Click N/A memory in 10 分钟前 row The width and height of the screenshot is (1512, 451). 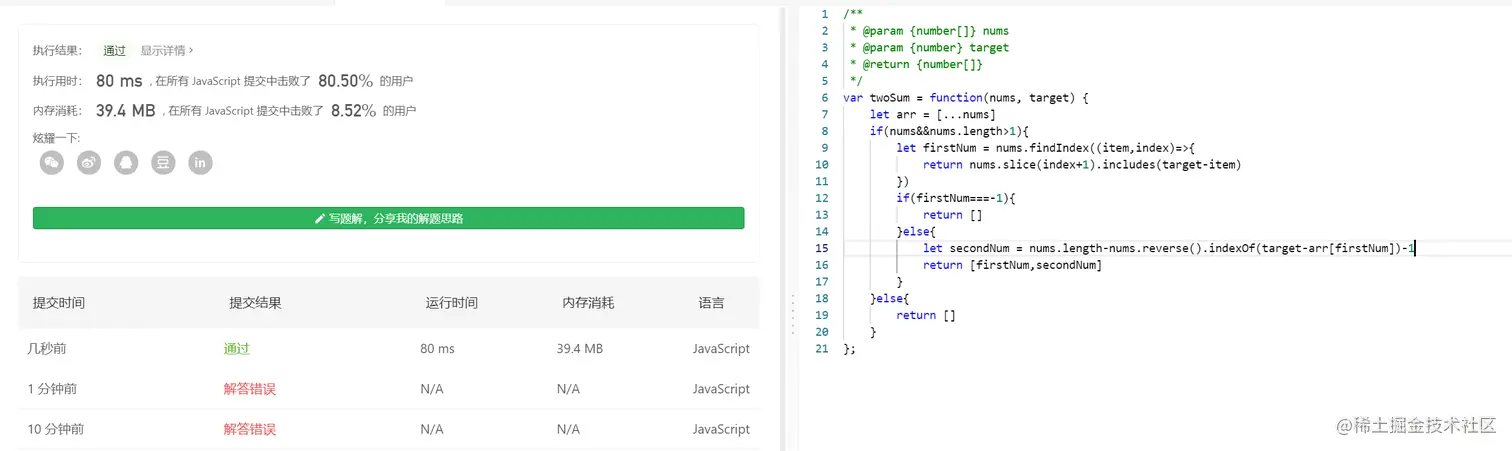point(568,429)
